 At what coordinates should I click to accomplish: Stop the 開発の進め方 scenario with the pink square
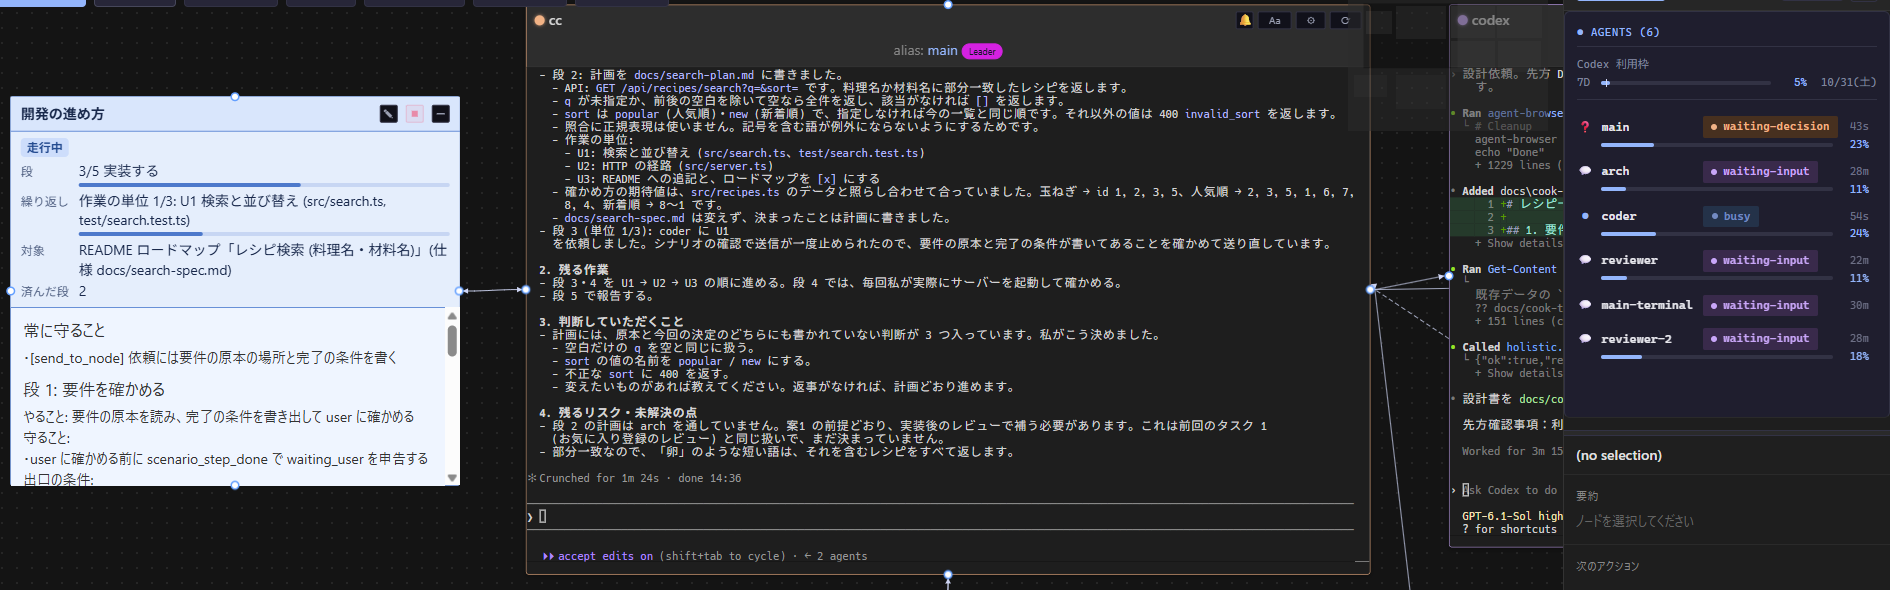(415, 114)
